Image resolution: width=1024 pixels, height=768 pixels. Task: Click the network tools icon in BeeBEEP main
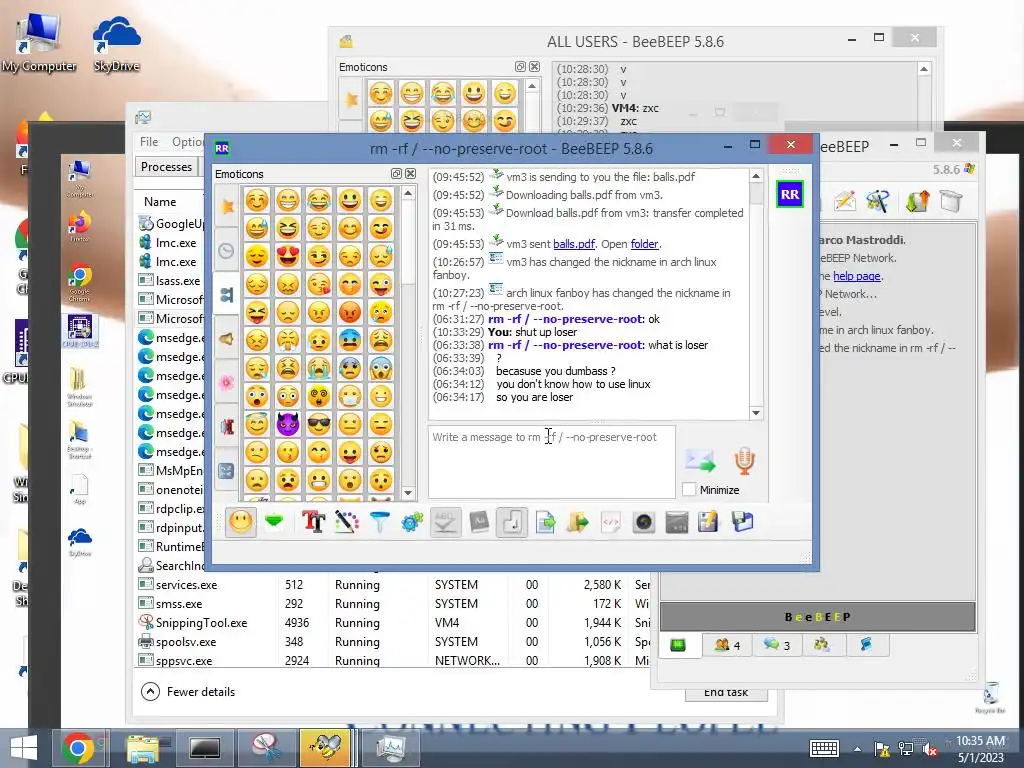[x=877, y=201]
